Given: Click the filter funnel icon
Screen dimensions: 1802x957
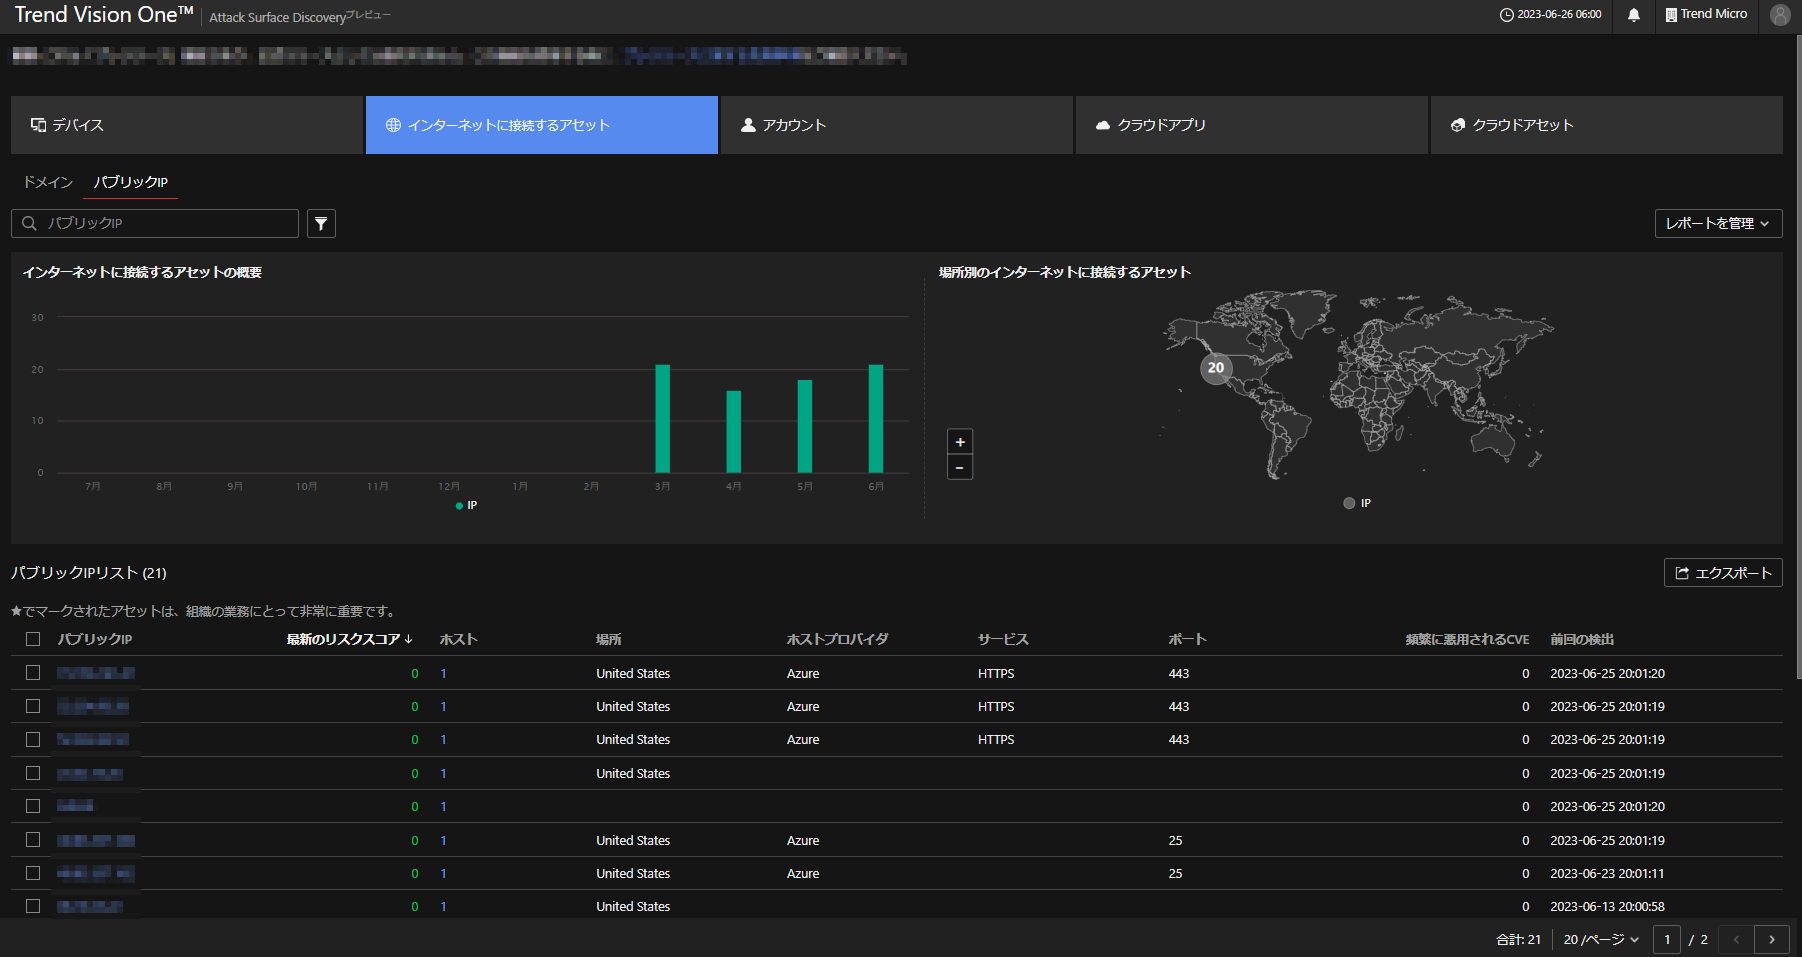Looking at the screenshot, I should (321, 224).
